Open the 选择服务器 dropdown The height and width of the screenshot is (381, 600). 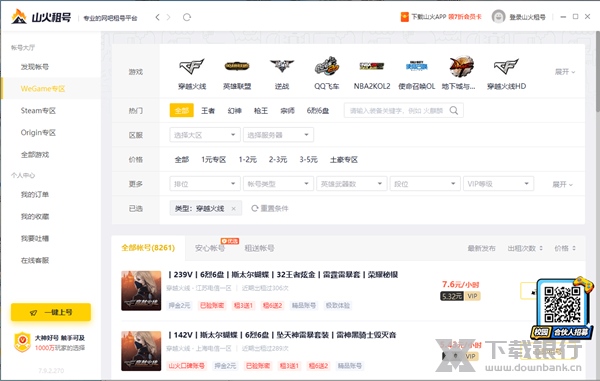278,135
